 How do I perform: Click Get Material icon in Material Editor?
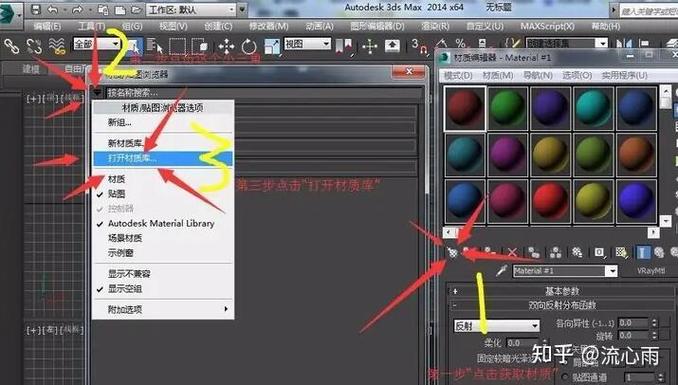pyautogui.click(x=452, y=252)
